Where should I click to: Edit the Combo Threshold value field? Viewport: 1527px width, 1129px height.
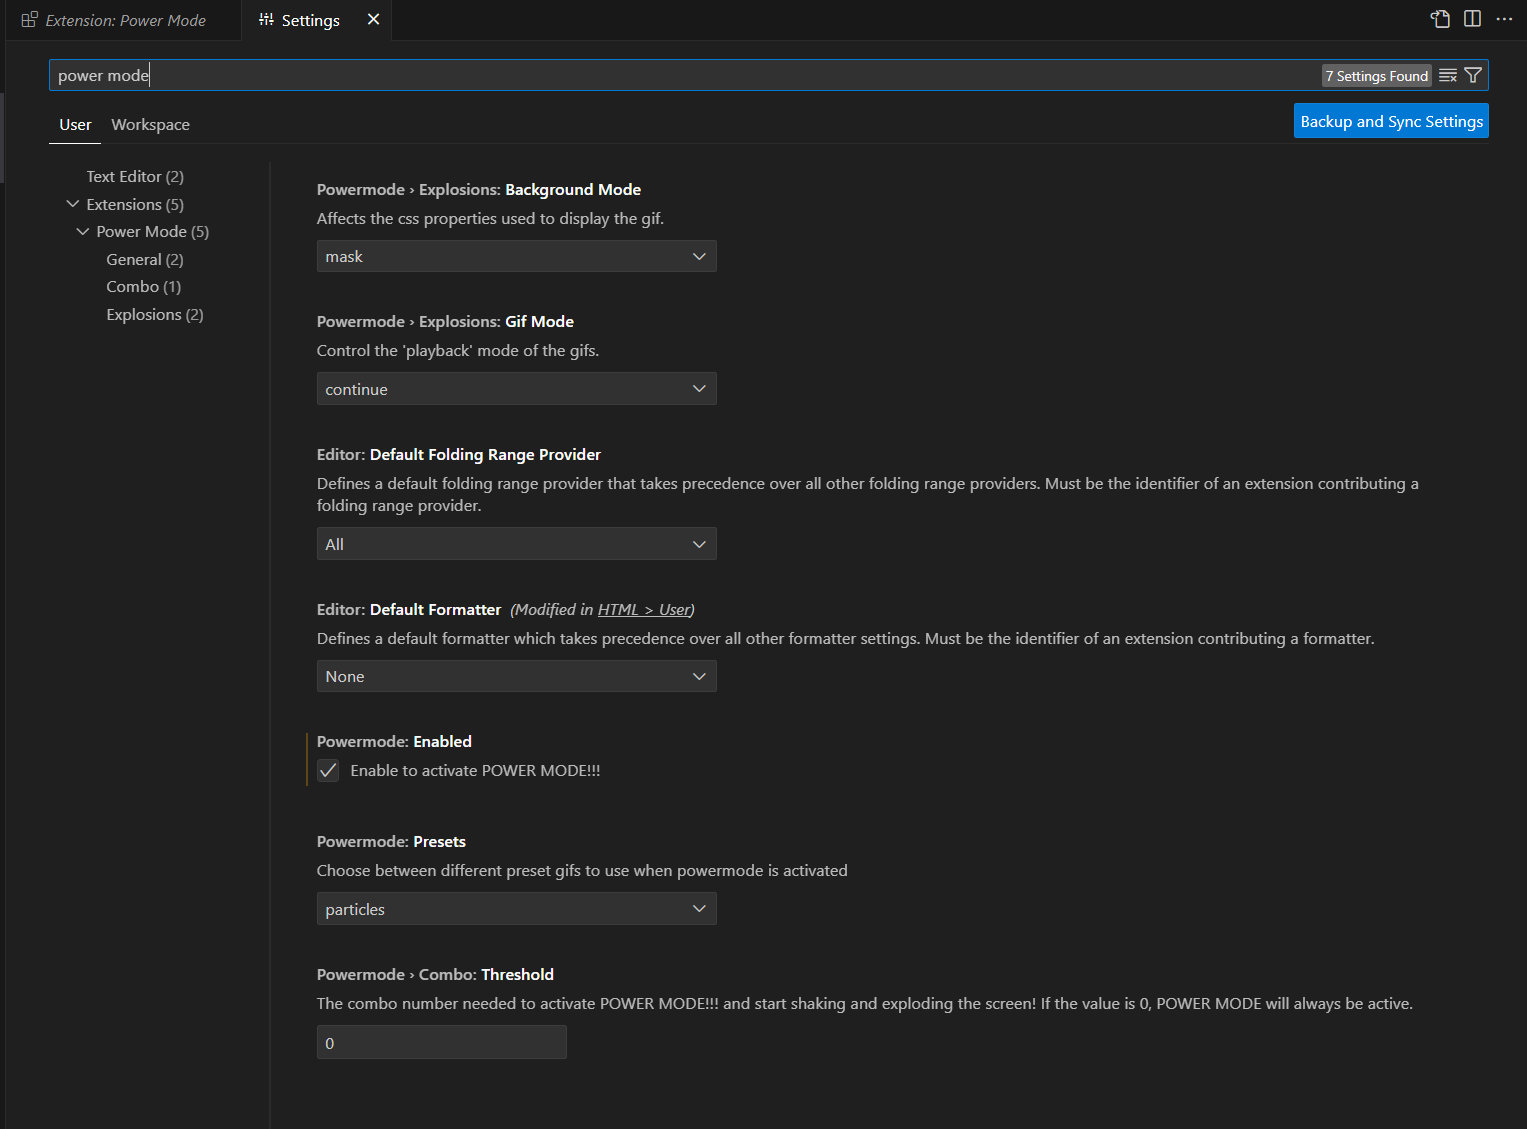[441, 1042]
